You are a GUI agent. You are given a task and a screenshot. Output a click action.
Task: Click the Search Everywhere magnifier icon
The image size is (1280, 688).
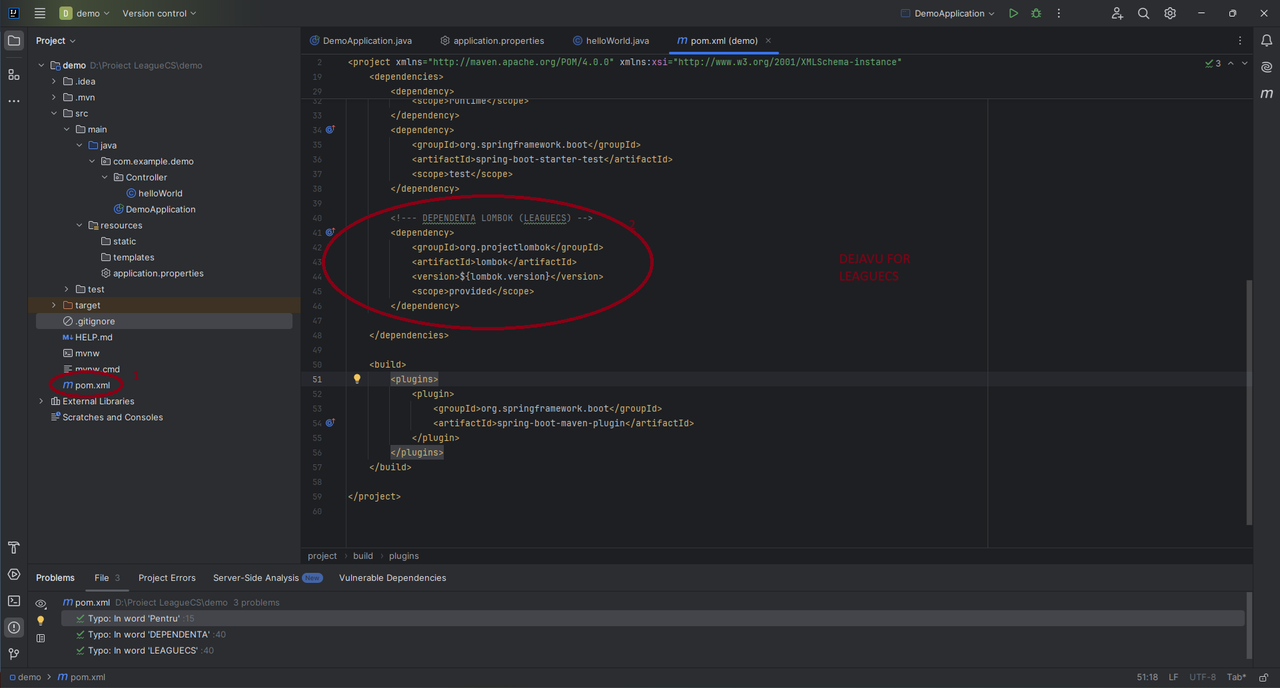tap(1144, 13)
